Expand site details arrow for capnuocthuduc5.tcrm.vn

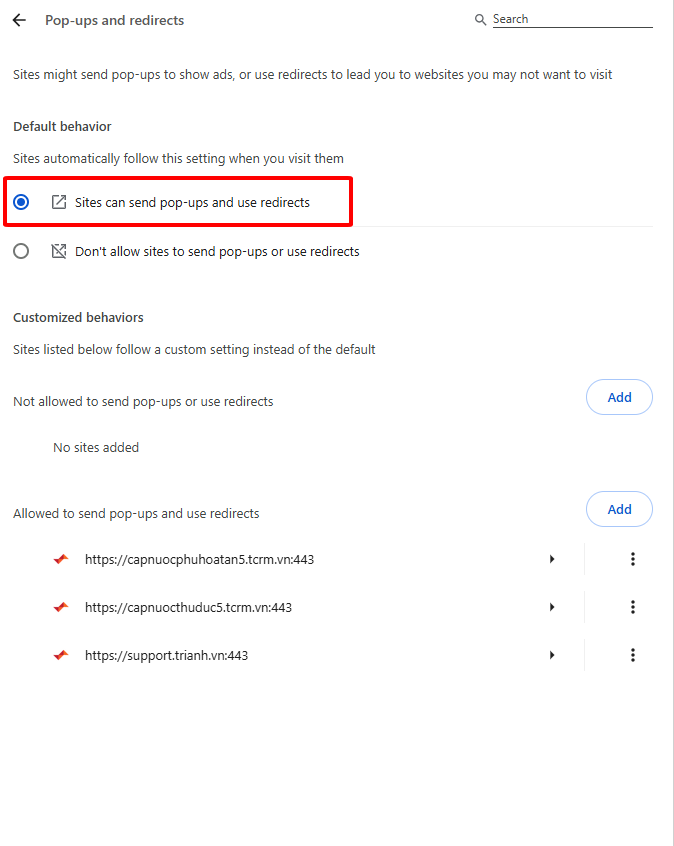[552, 607]
